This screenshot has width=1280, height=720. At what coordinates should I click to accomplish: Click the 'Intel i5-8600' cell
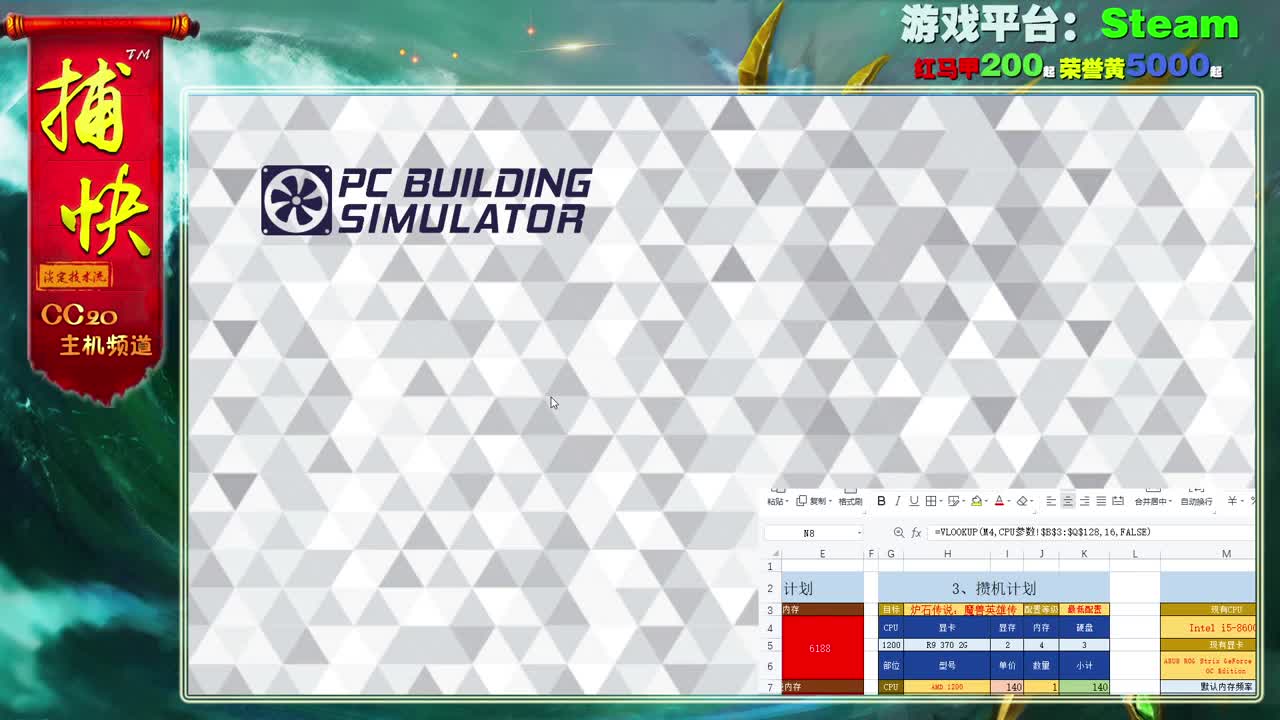[x=1208, y=628]
